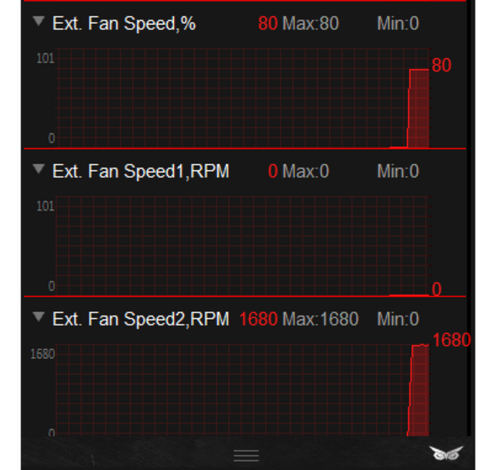This screenshot has width=500, height=470.
Task: Collapse the Ext. Fan Speed2,RPM graph triangle
Action: (39, 317)
